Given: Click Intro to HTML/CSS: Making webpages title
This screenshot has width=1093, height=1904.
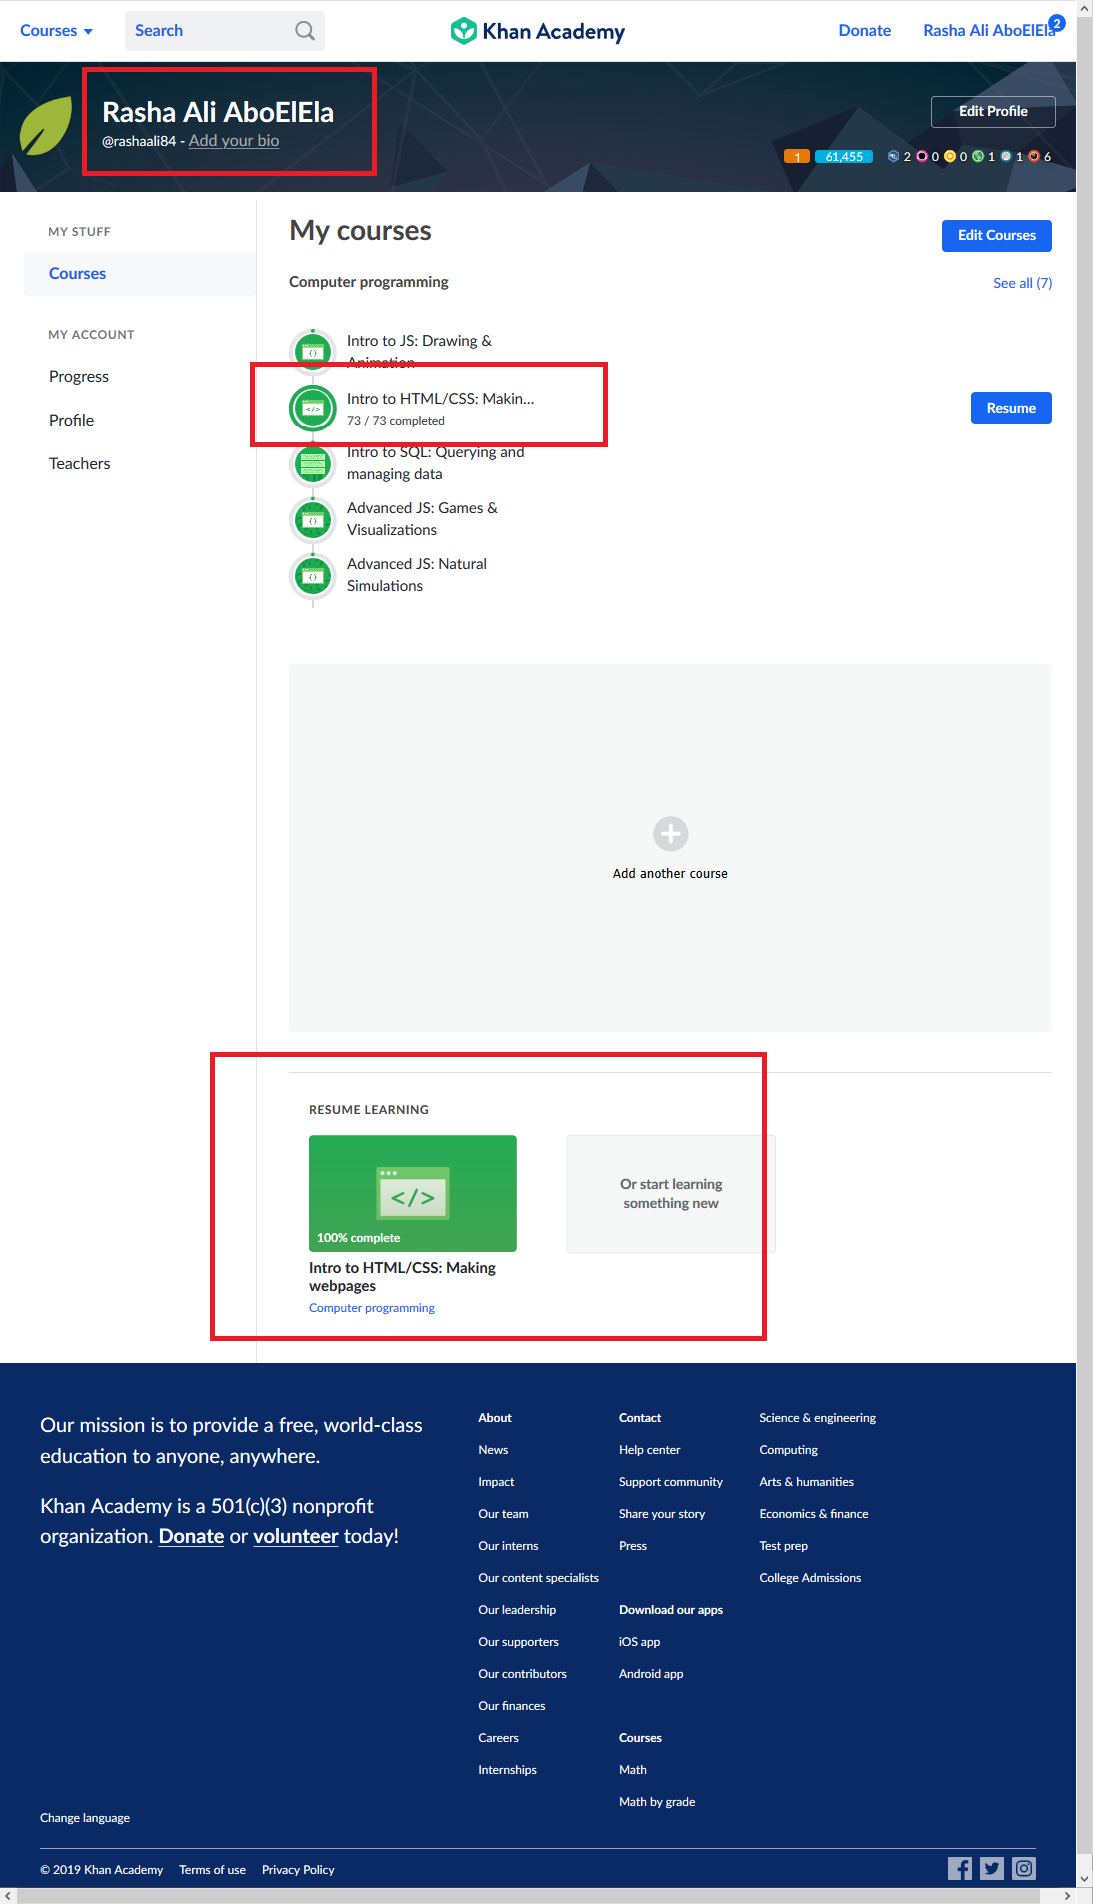Looking at the screenshot, I should pyautogui.click(x=402, y=1277).
